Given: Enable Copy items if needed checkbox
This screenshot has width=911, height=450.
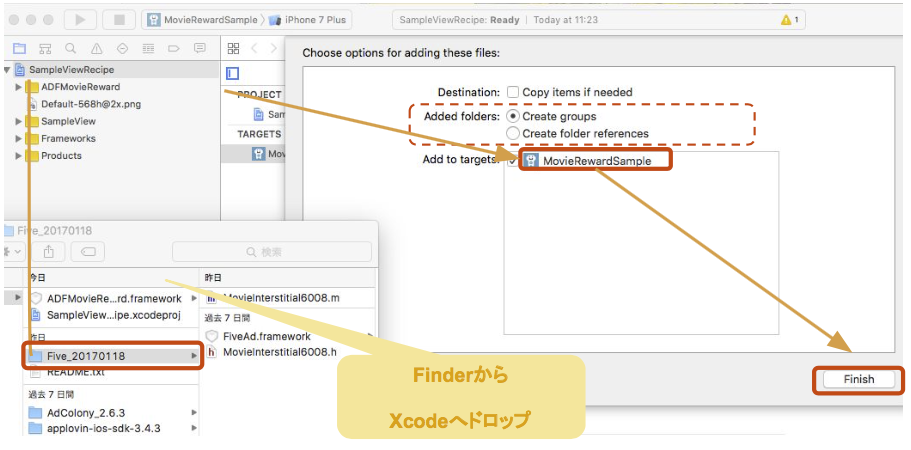Looking at the screenshot, I should 512,92.
